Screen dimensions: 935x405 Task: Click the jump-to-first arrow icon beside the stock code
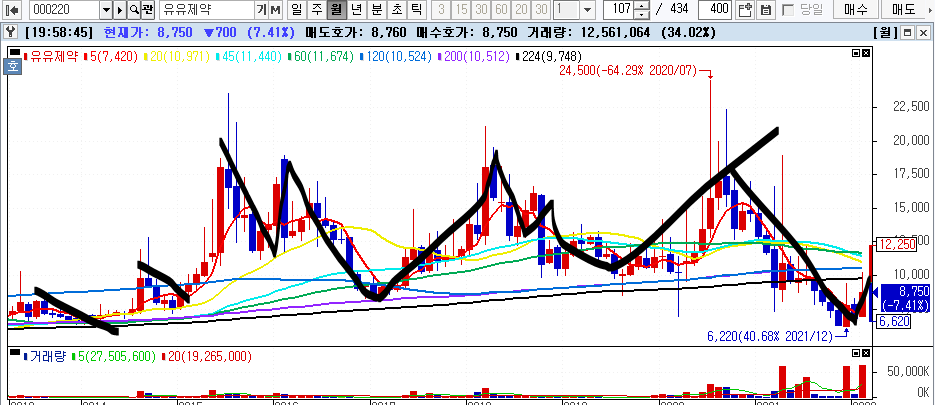(x=11, y=10)
